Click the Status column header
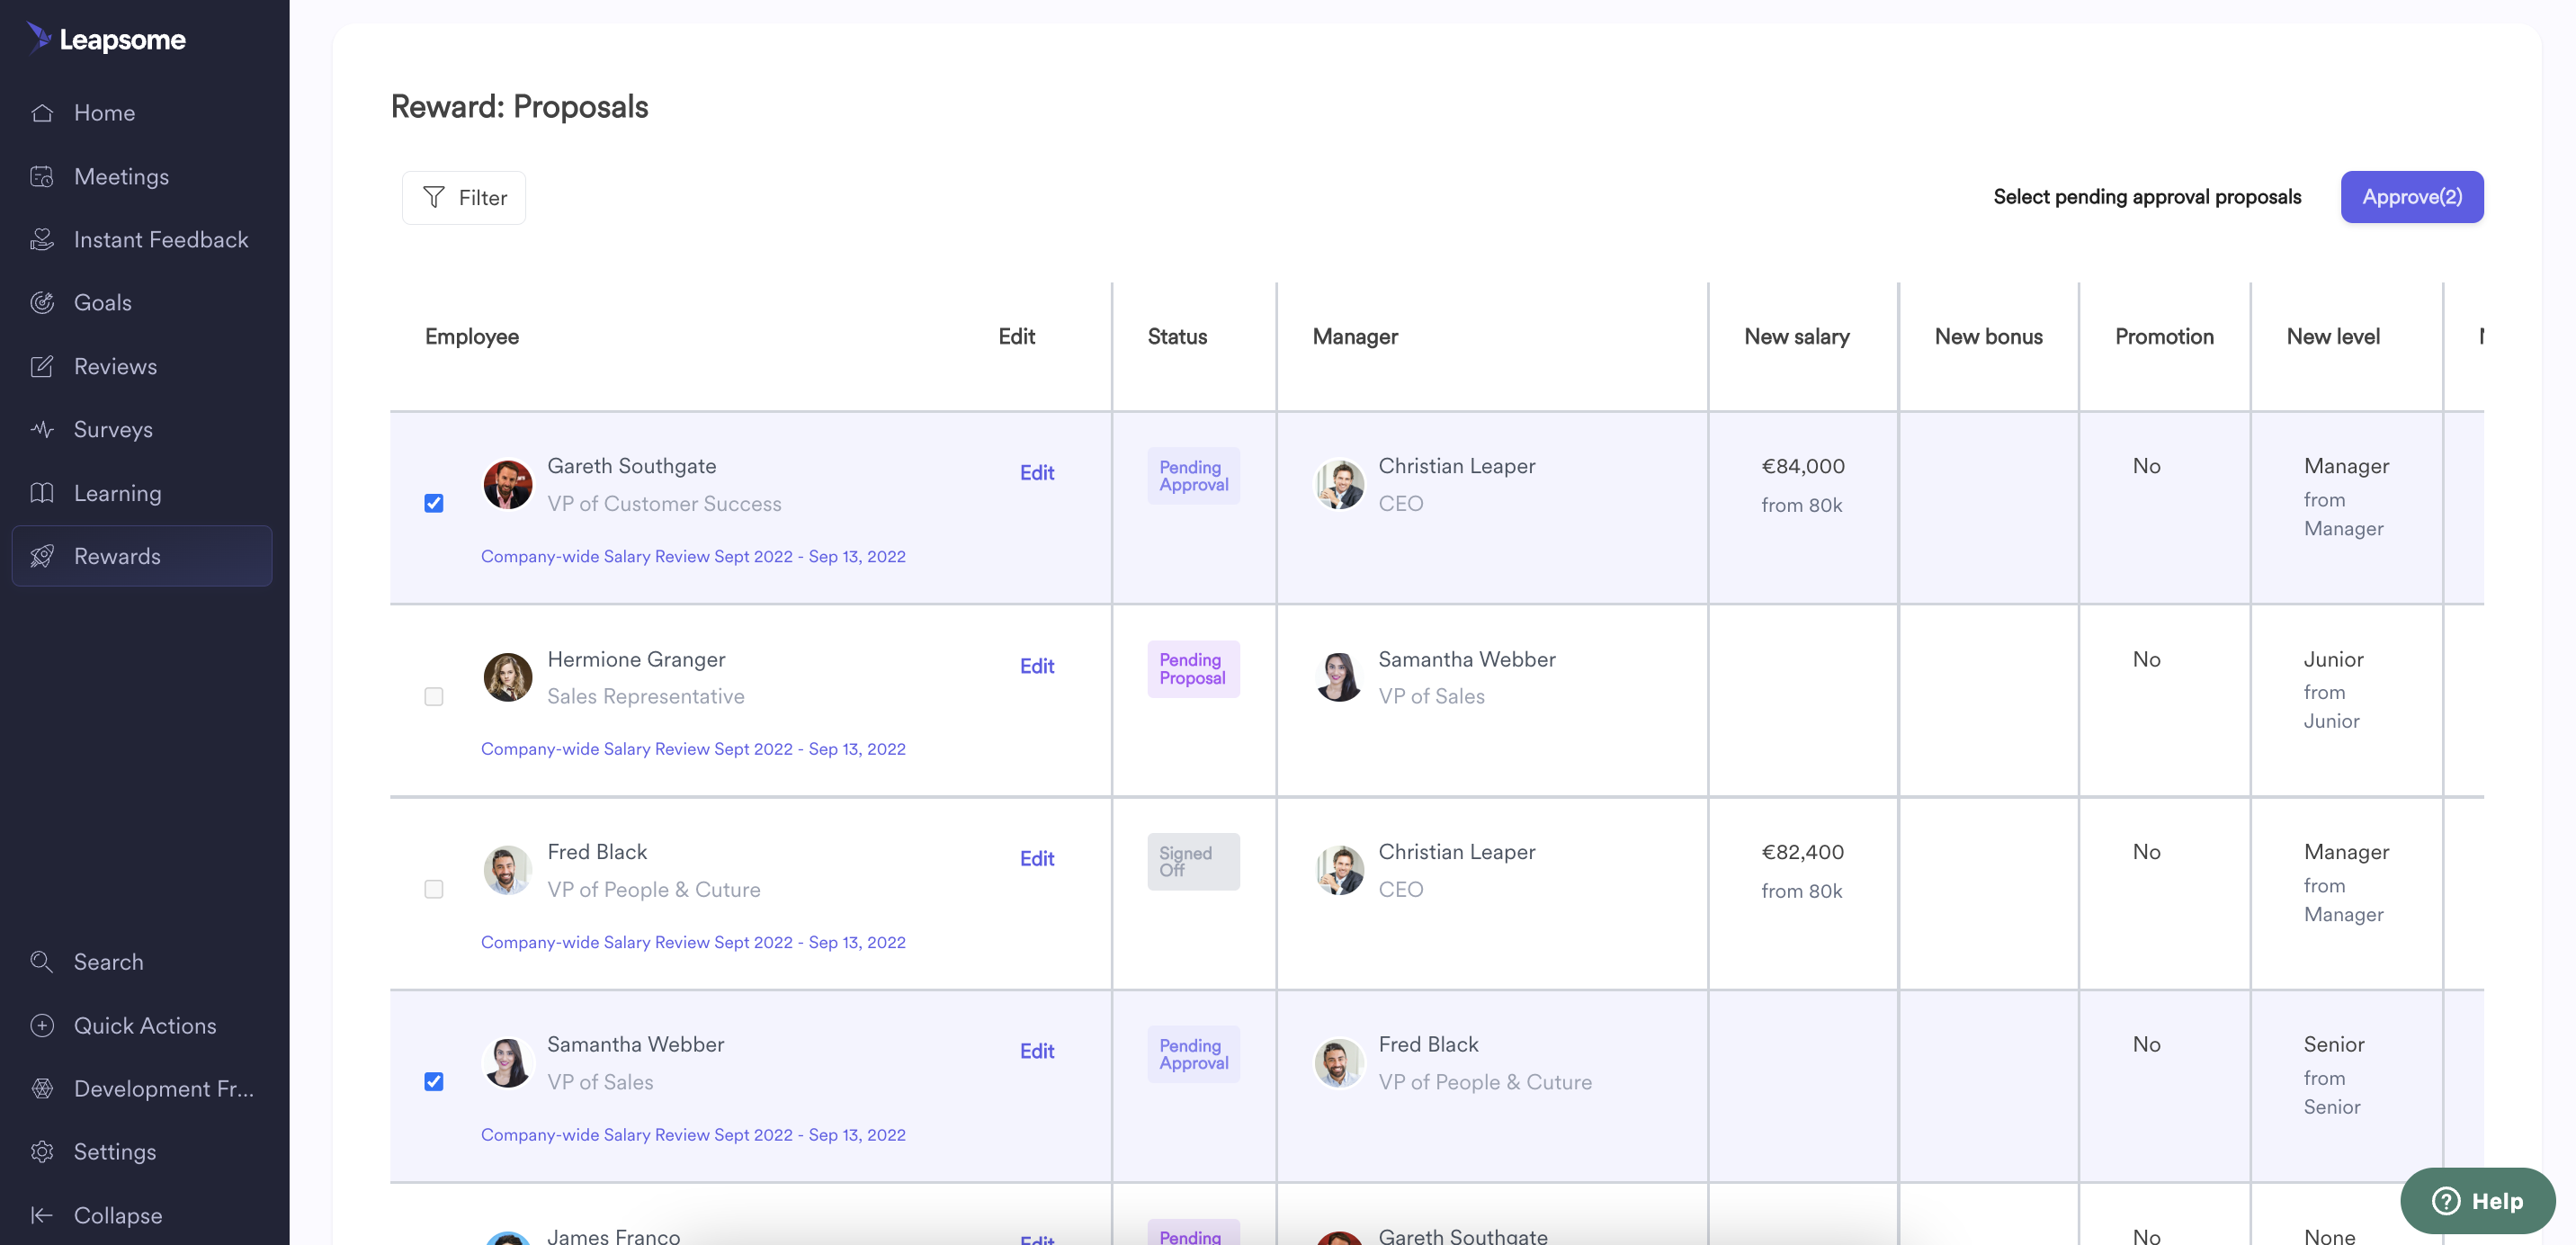The width and height of the screenshot is (2576, 1245). coord(1177,337)
